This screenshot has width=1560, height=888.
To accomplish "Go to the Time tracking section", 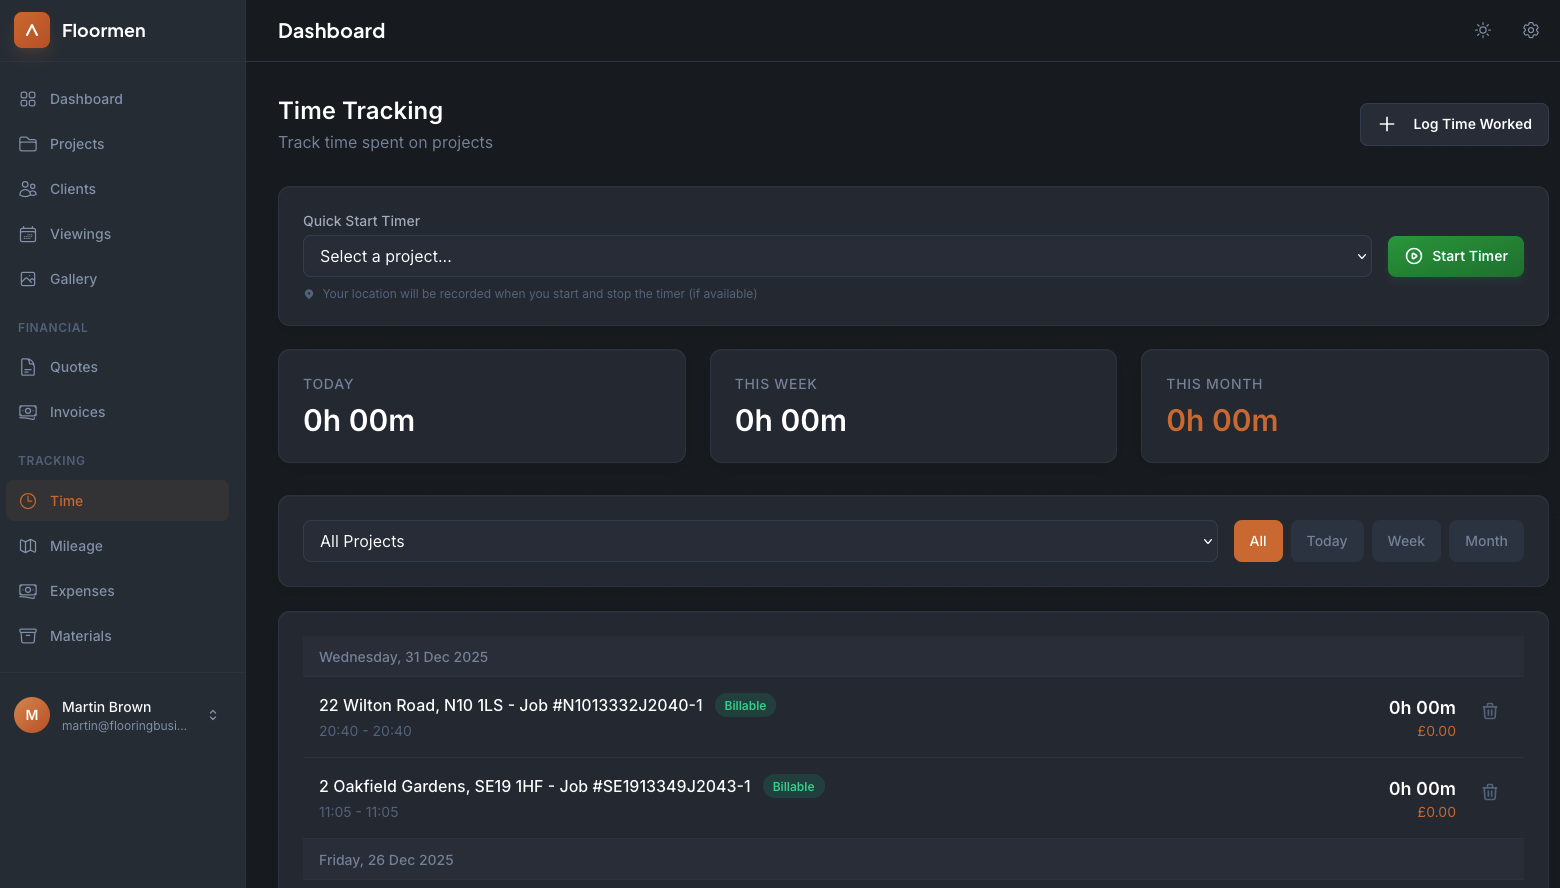I will [66, 500].
